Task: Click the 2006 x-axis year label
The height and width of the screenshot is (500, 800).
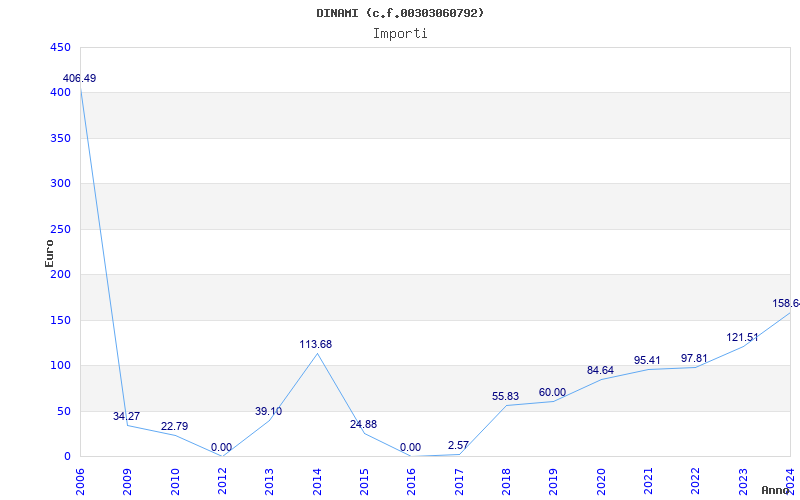Action: click(x=80, y=482)
